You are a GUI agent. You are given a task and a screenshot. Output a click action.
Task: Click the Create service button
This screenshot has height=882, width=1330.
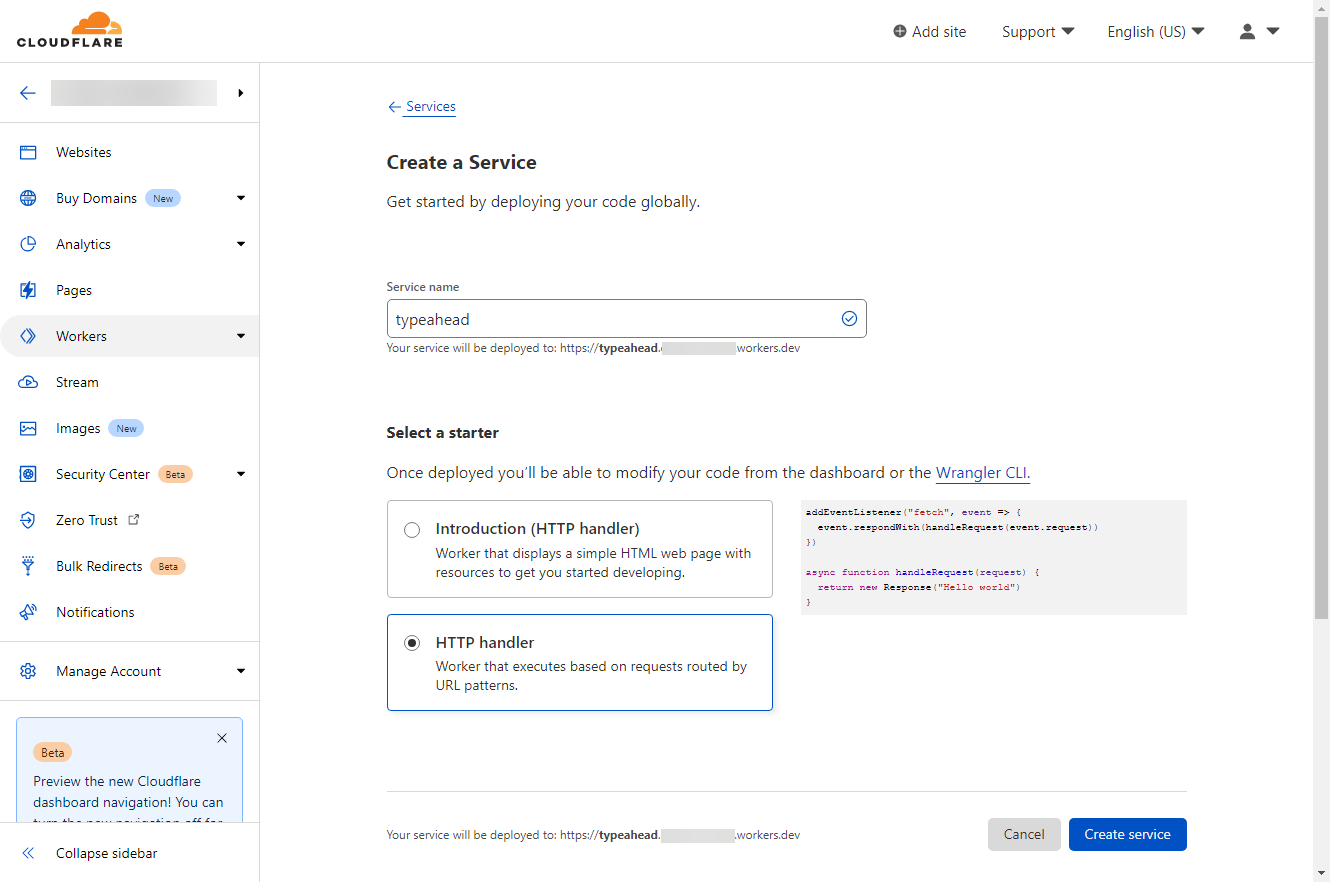tap(1128, 834)
